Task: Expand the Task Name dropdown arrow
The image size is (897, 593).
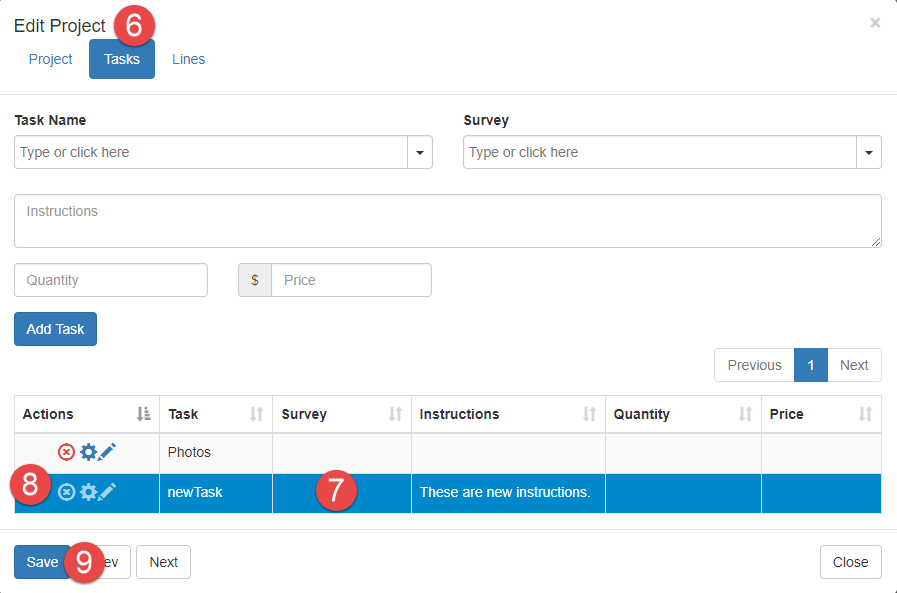Action: (420, 153)
